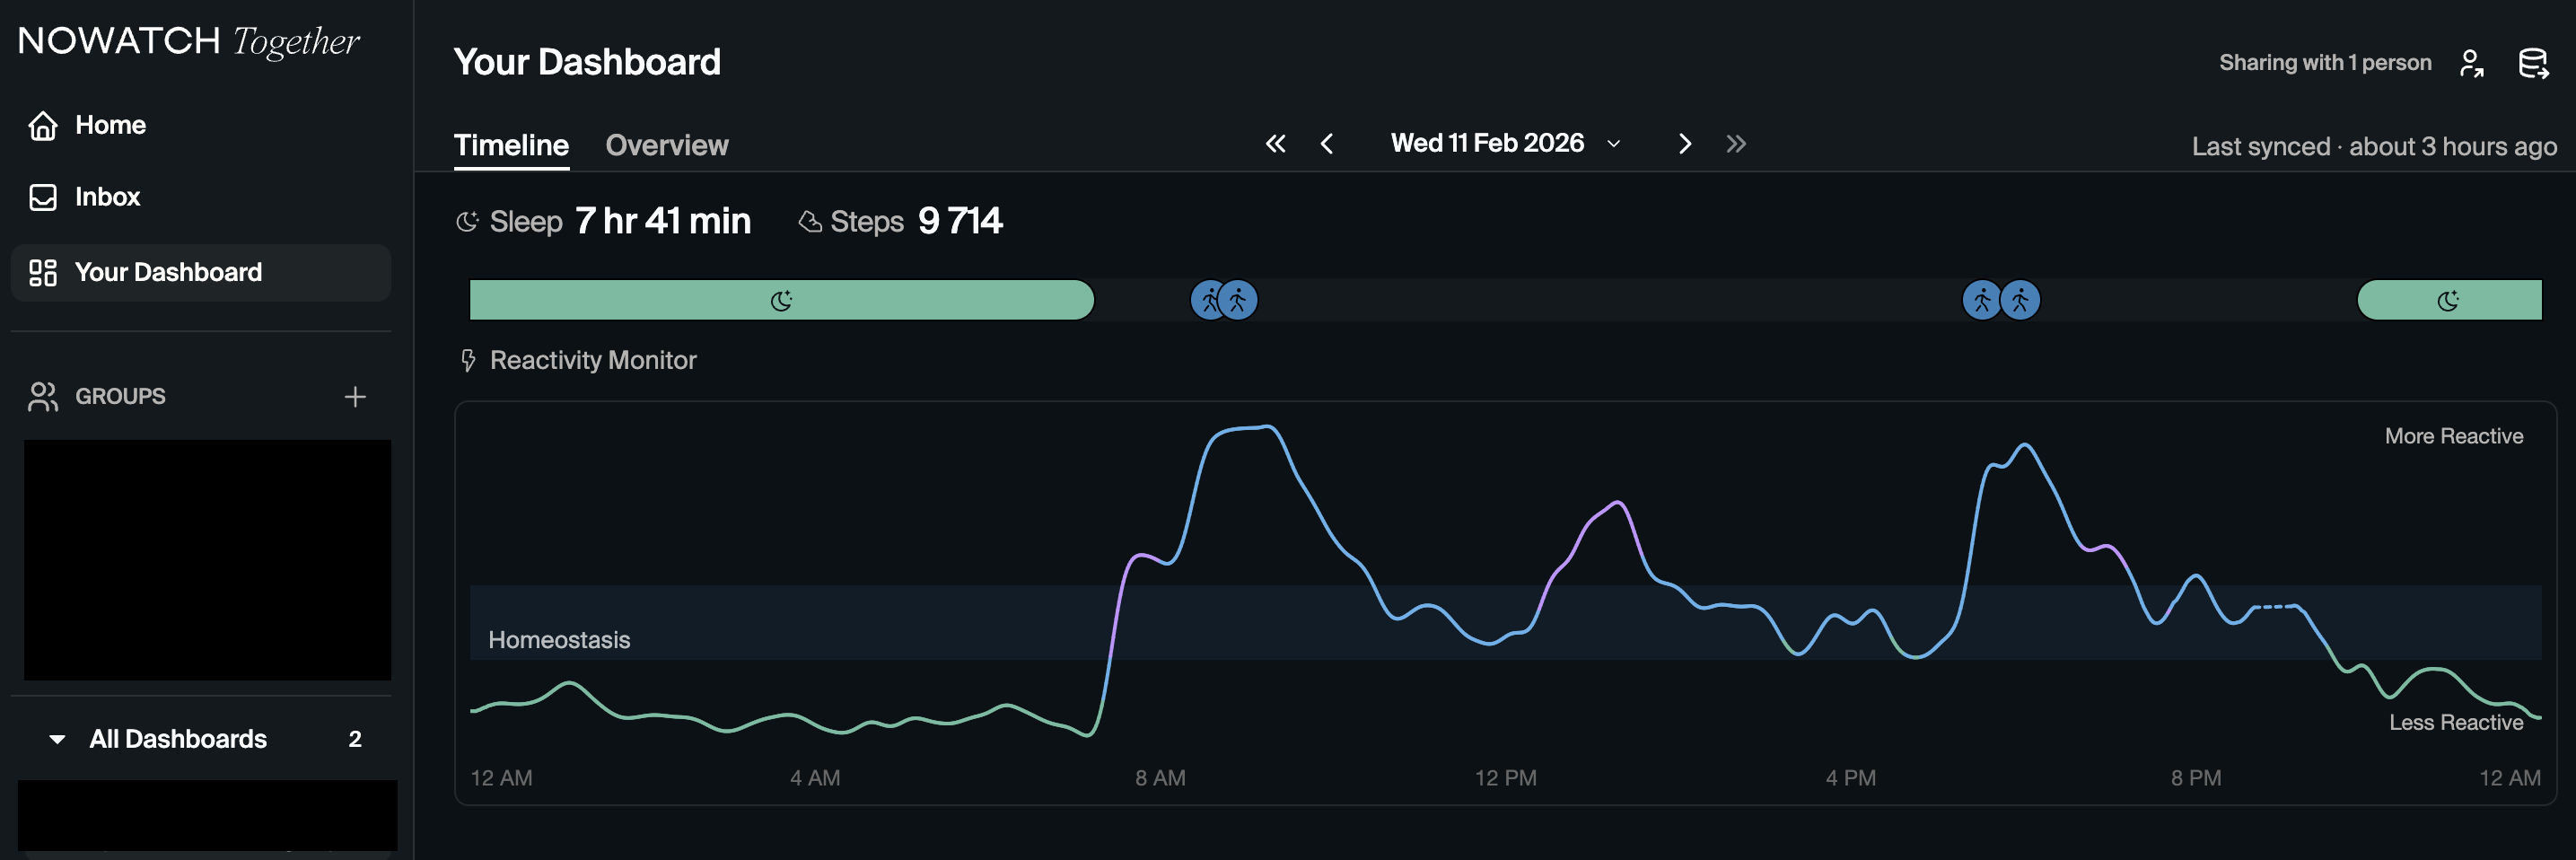This screenshot has width=2576, height=860.
Task: Click the More Reactive label
Action: pos(2454,436)
